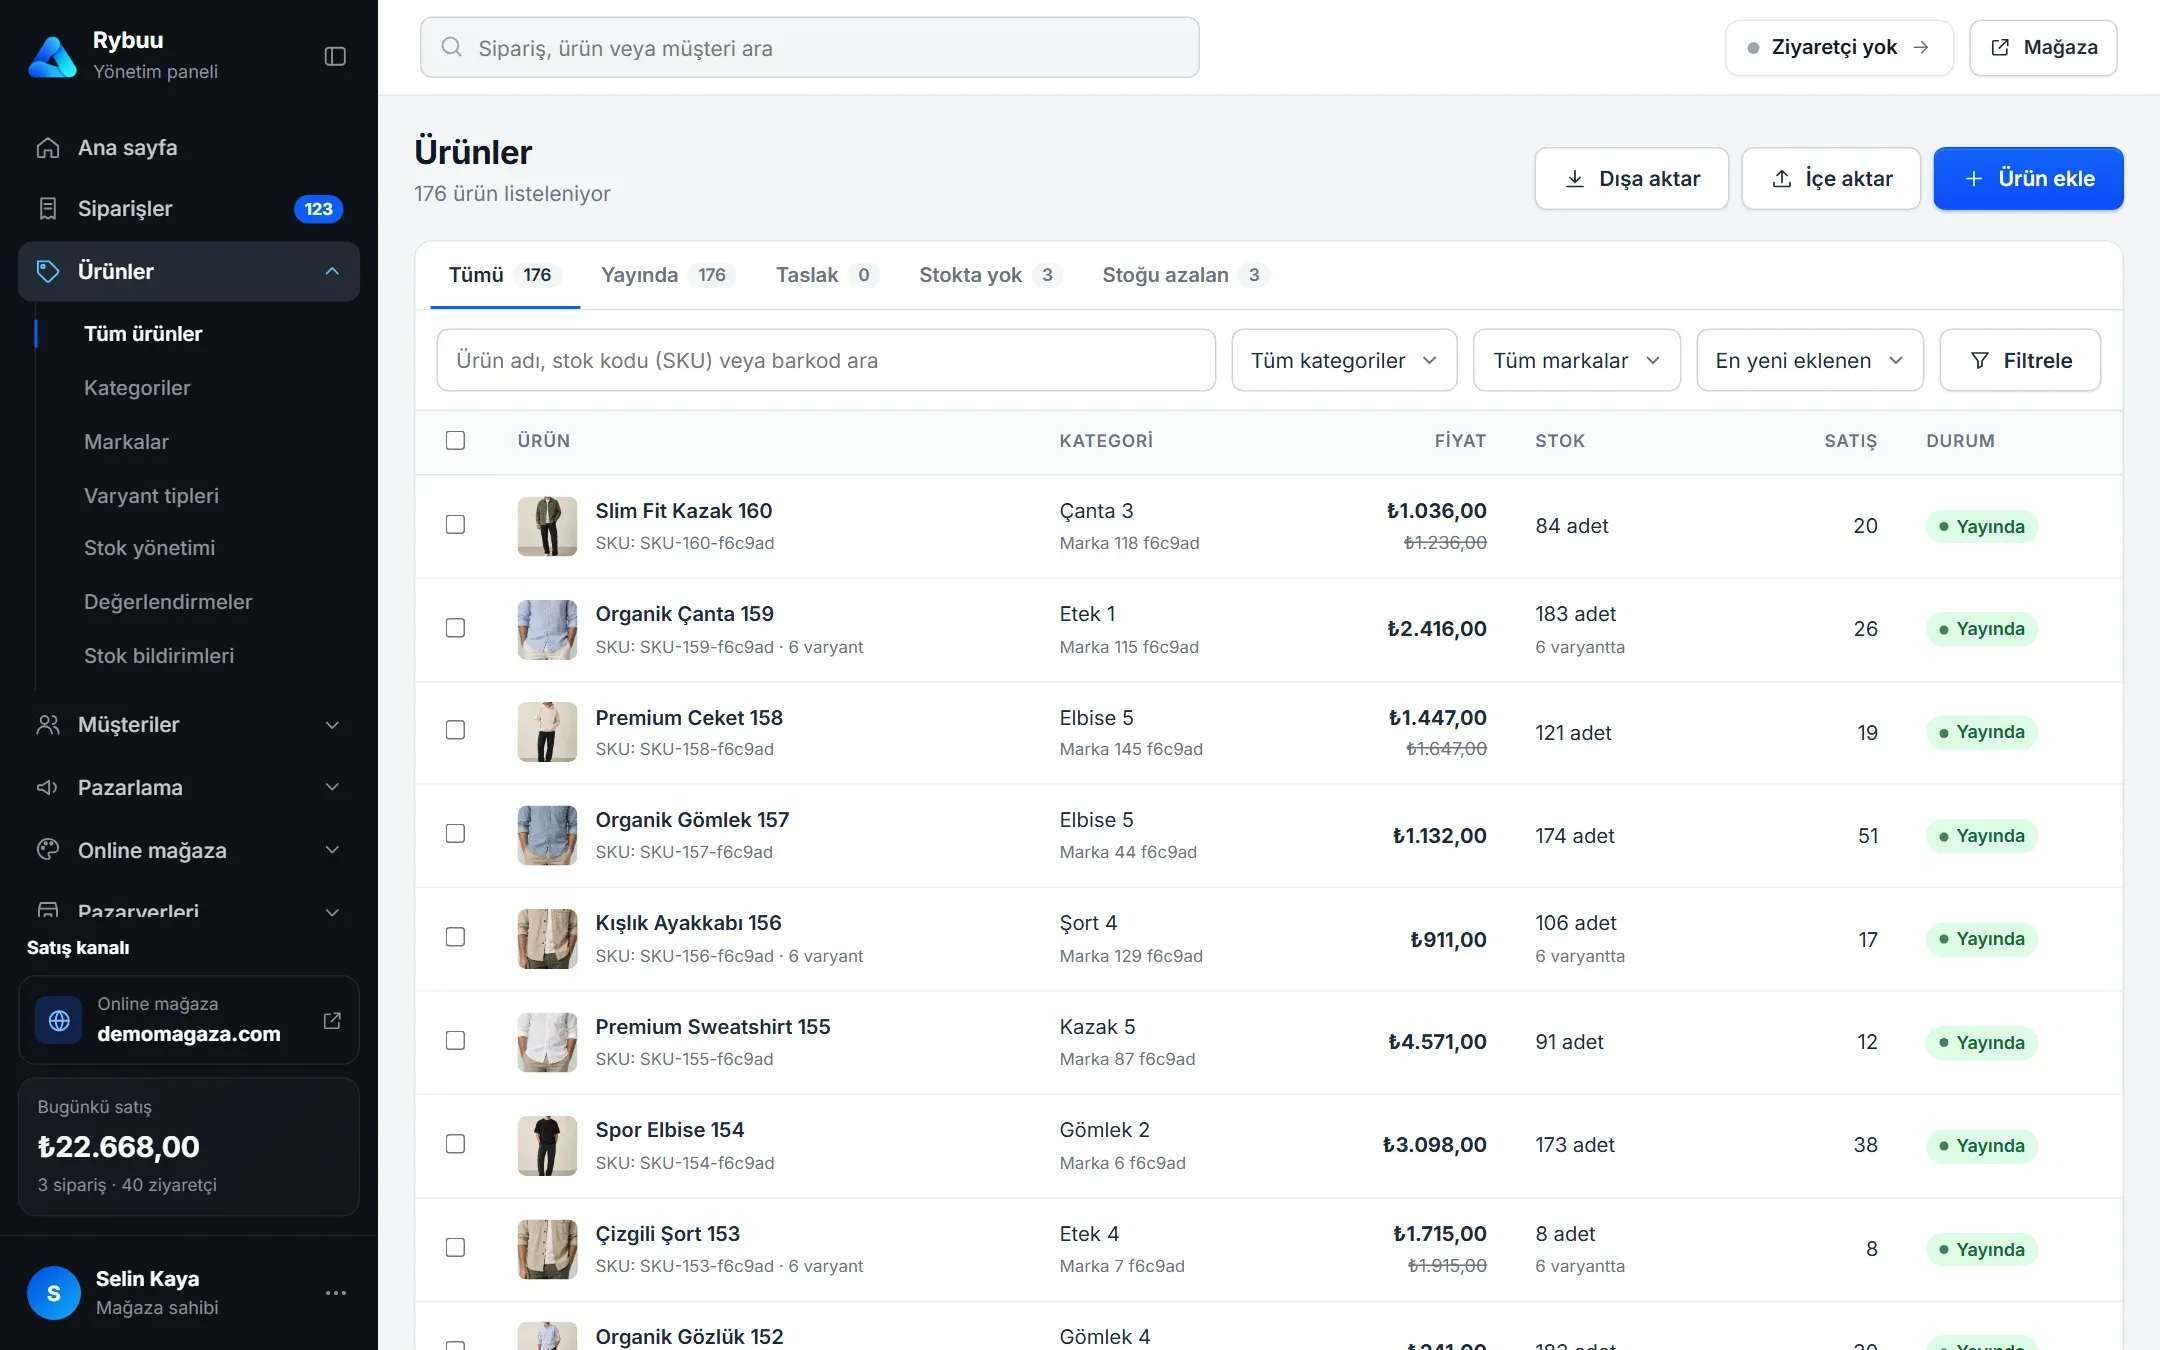
Task: Focus the product name or SKU search field
Action: [x=826, y=360]
